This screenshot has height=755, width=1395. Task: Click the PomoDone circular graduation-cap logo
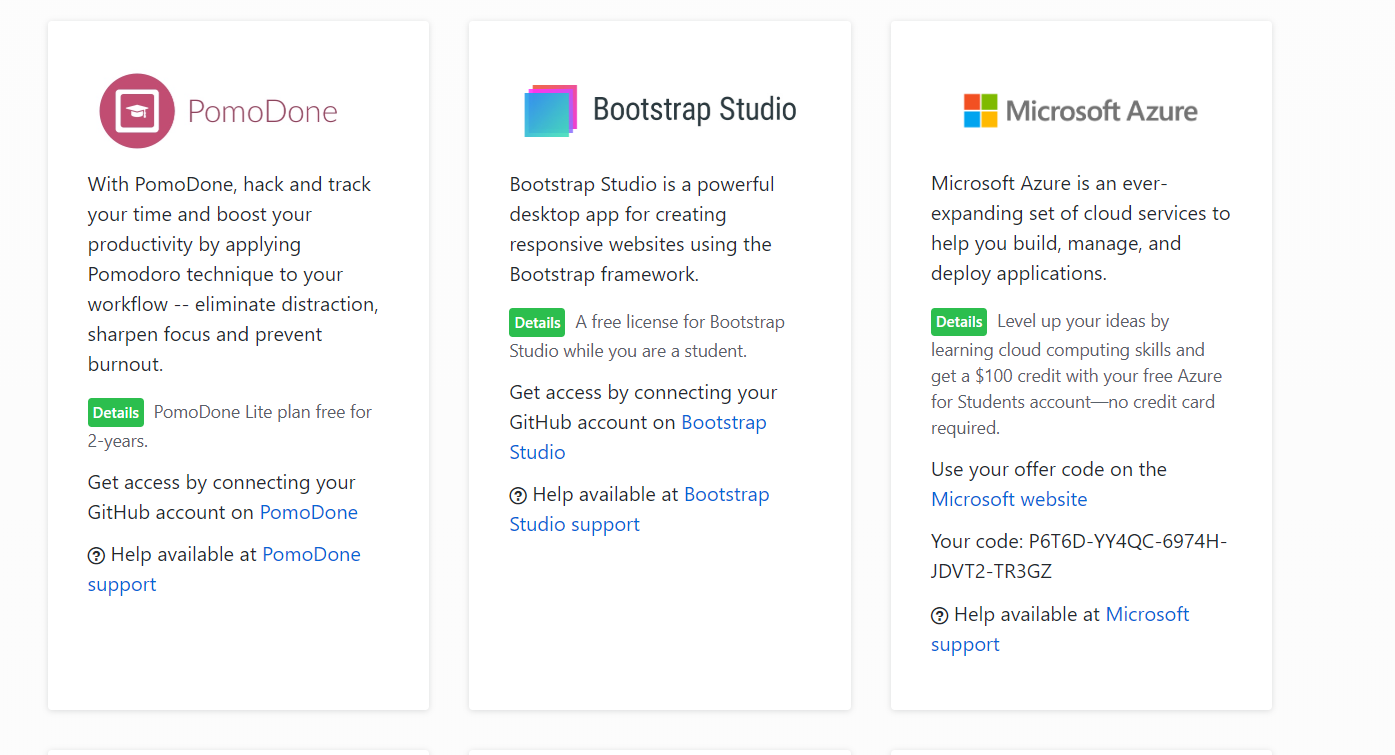coord(137,111)
